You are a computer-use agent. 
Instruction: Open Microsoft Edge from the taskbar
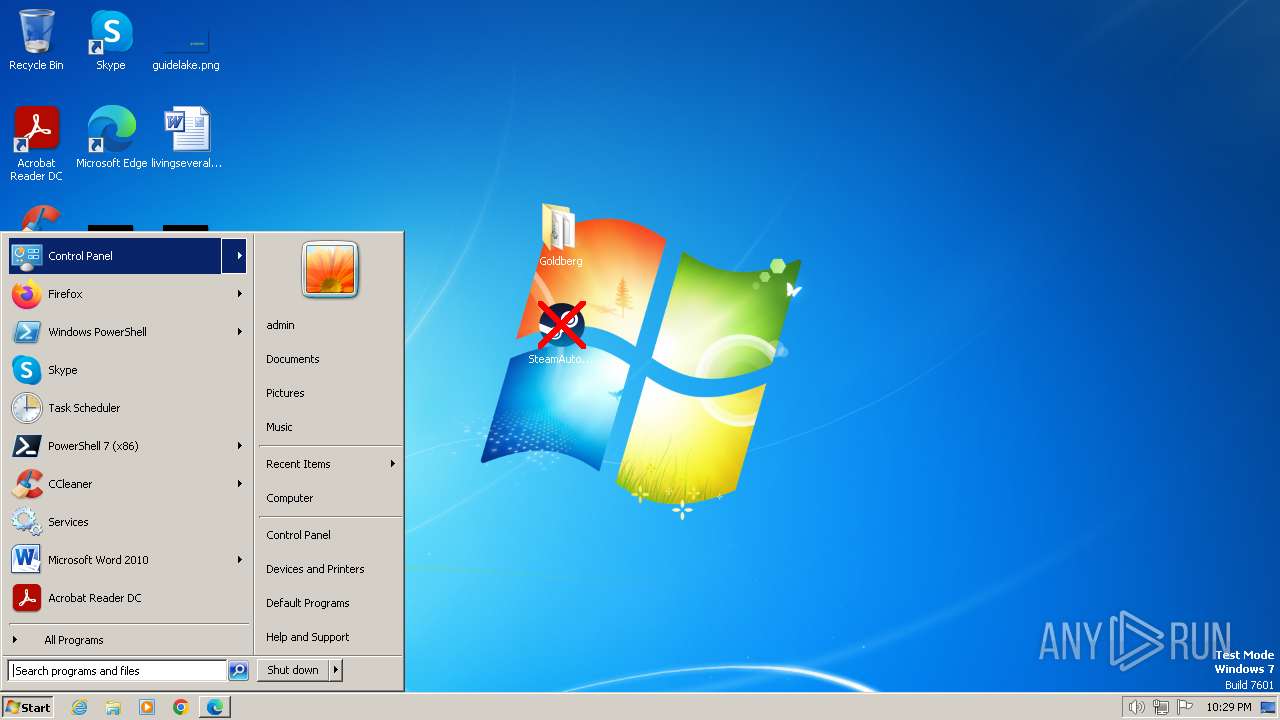(x=215, y=707)
